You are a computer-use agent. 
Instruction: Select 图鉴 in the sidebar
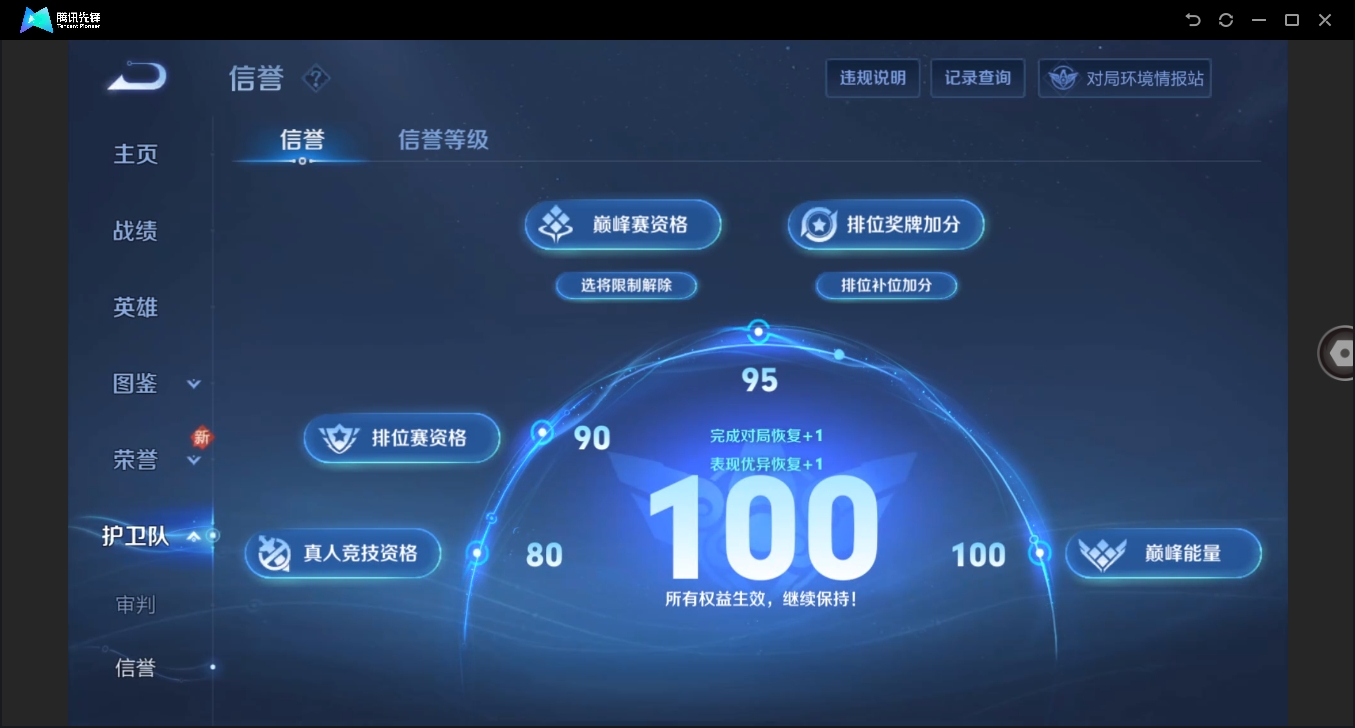pyautogui.click(x=136, y=383)
